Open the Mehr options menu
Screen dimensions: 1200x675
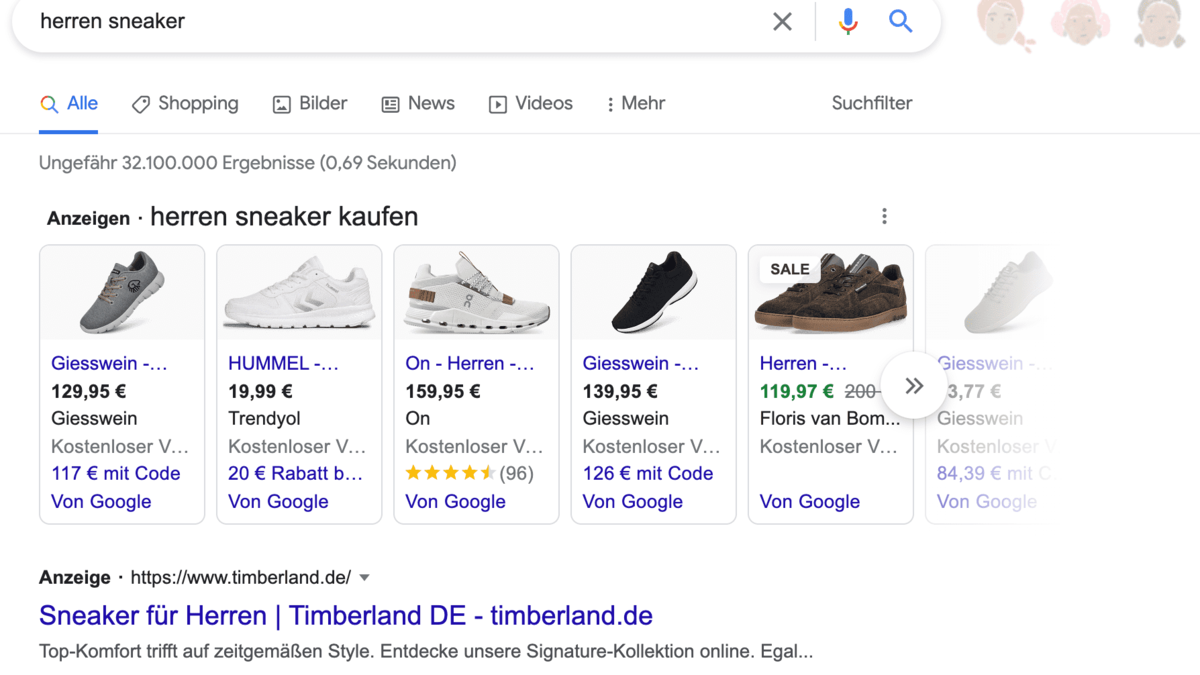pyautogui.click(x=634, y=103)
